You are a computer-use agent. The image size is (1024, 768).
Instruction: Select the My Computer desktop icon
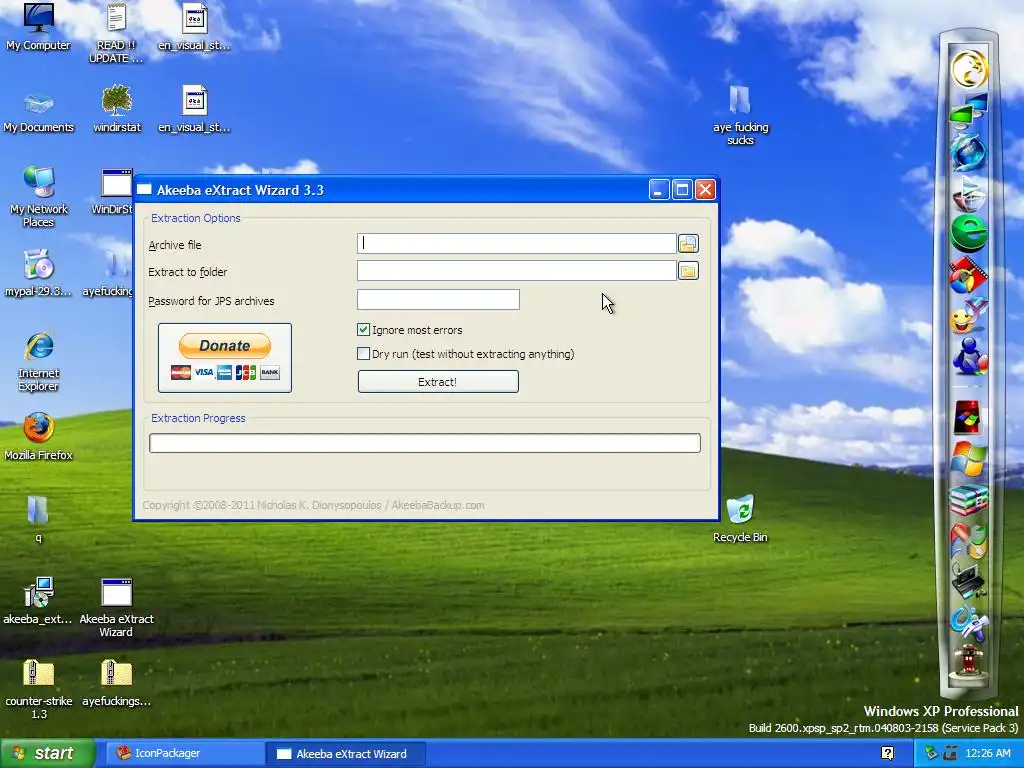point(39,28)
